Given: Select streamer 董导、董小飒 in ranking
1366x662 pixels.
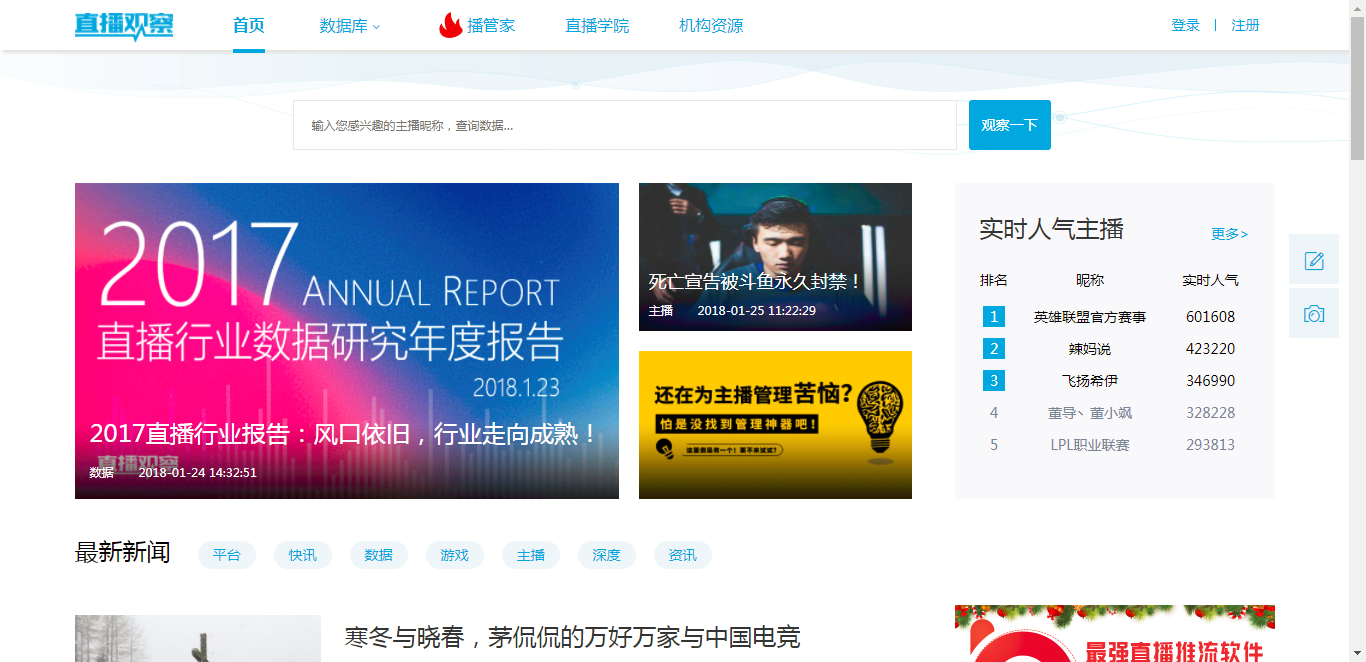Looking at the screenshot, I should (1090, 413).
